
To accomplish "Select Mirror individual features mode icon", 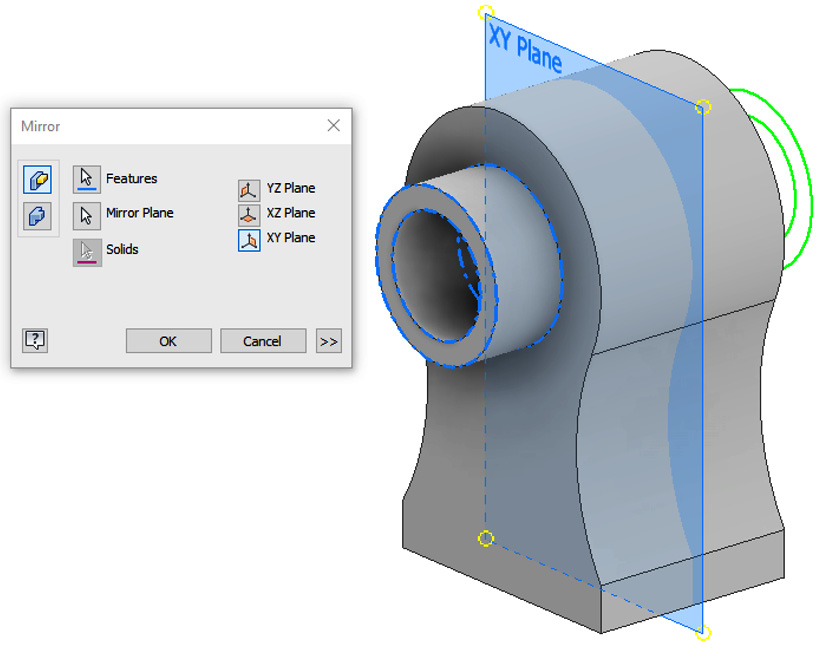I will coord(37,180).
